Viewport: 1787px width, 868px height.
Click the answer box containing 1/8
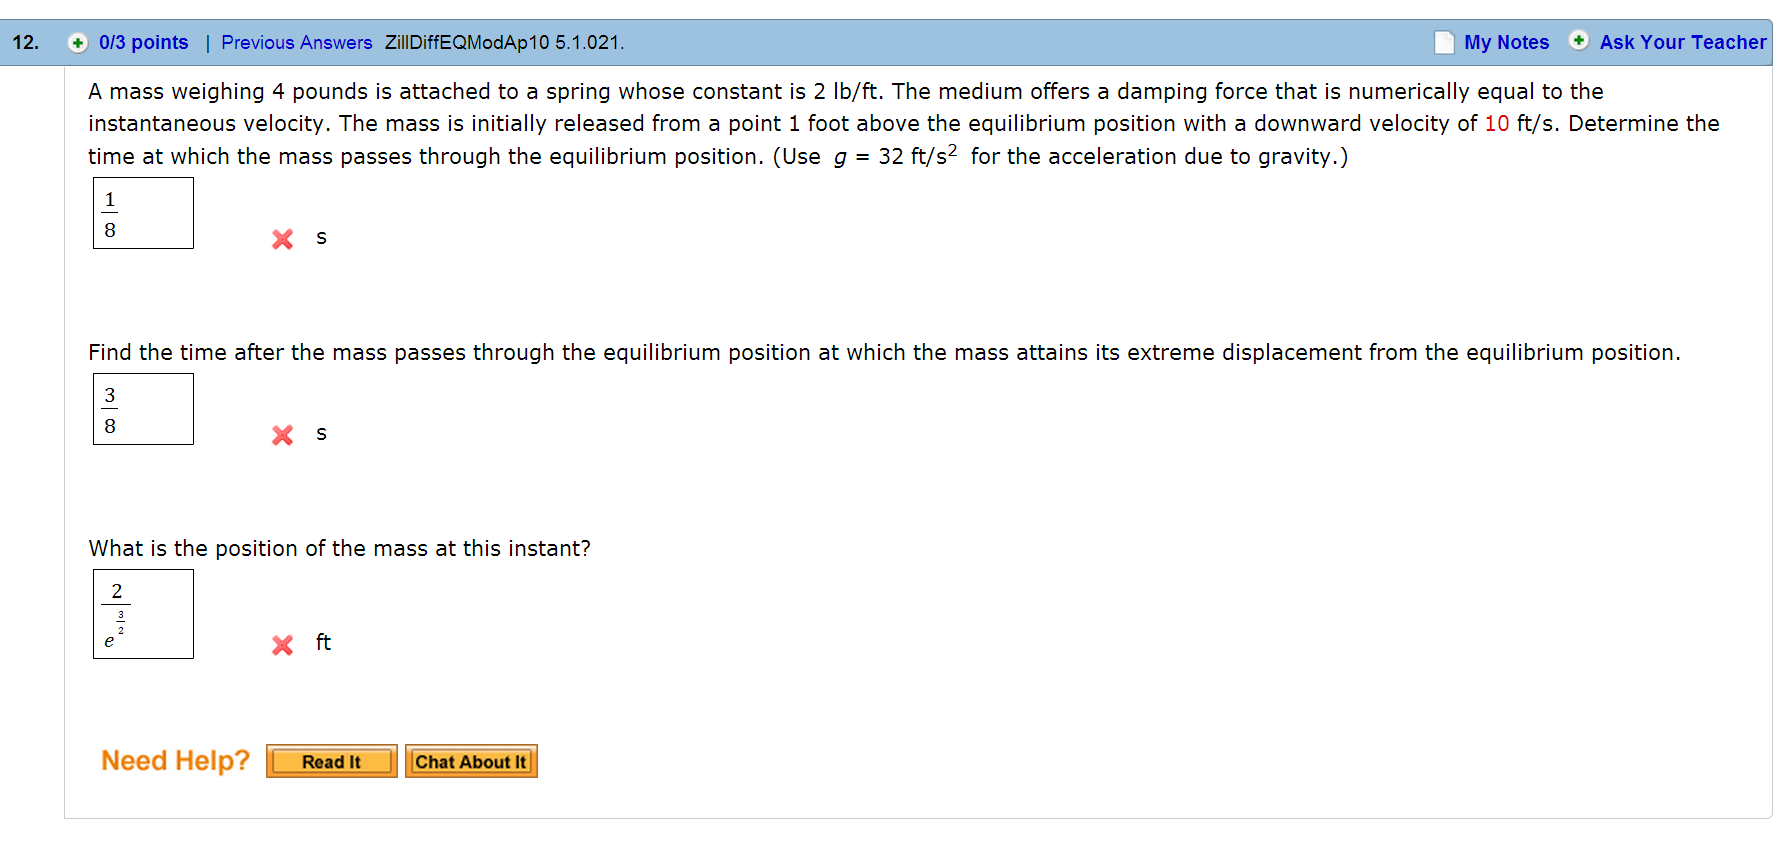click(143, 213)
